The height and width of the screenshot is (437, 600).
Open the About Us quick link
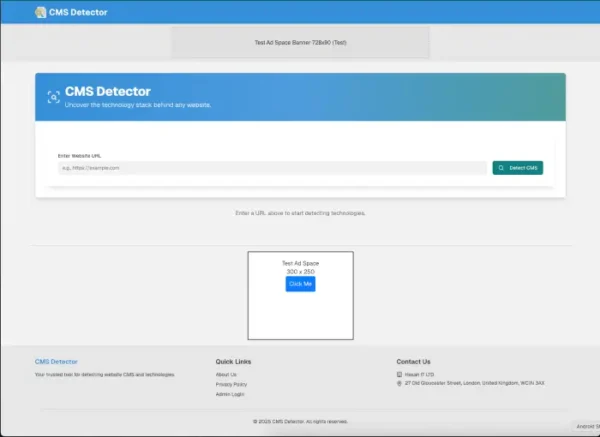click(226, 375)
